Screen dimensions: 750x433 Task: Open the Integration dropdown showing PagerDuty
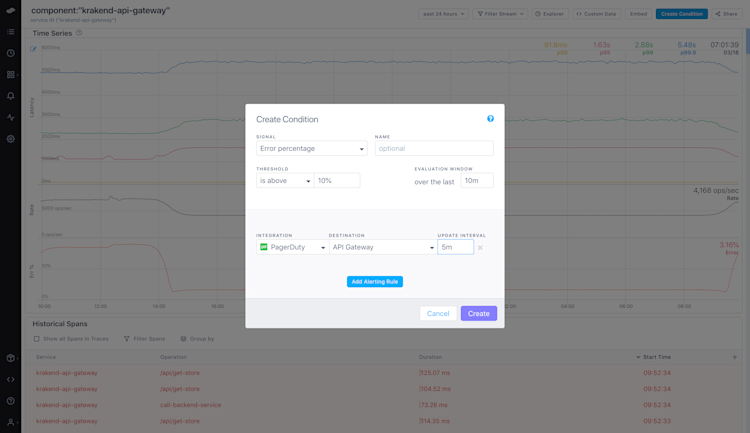293,247
